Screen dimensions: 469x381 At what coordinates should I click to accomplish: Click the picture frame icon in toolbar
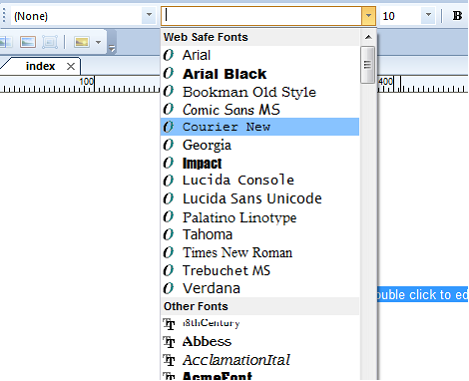28,42
